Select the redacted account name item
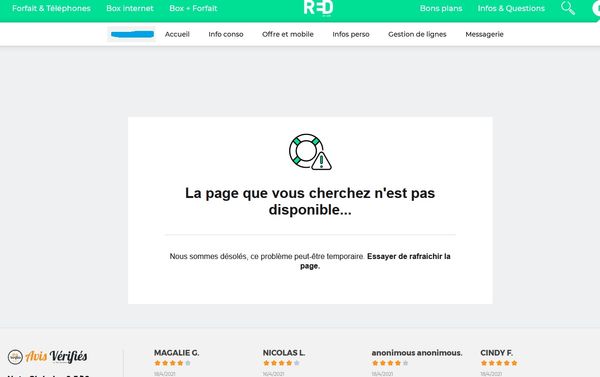The height and width of the screenshot is (377, 600). click(132, 34)
